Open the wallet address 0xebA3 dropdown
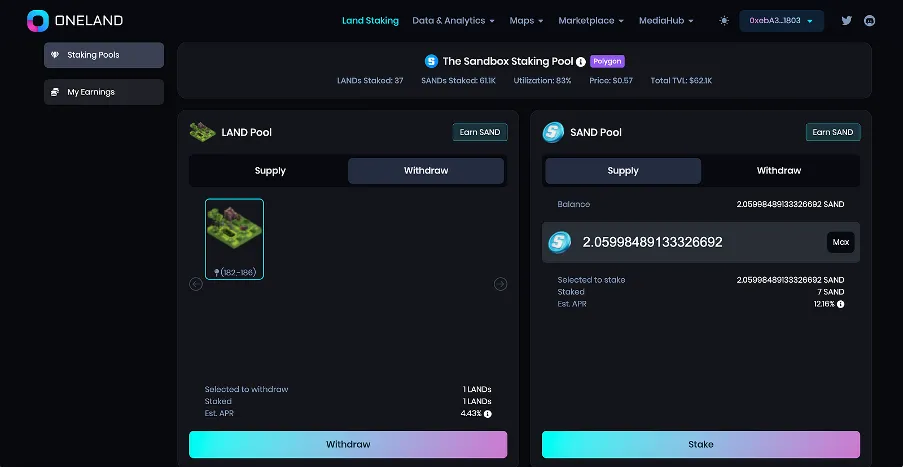 pyautogui.click(x=781, y=21)
